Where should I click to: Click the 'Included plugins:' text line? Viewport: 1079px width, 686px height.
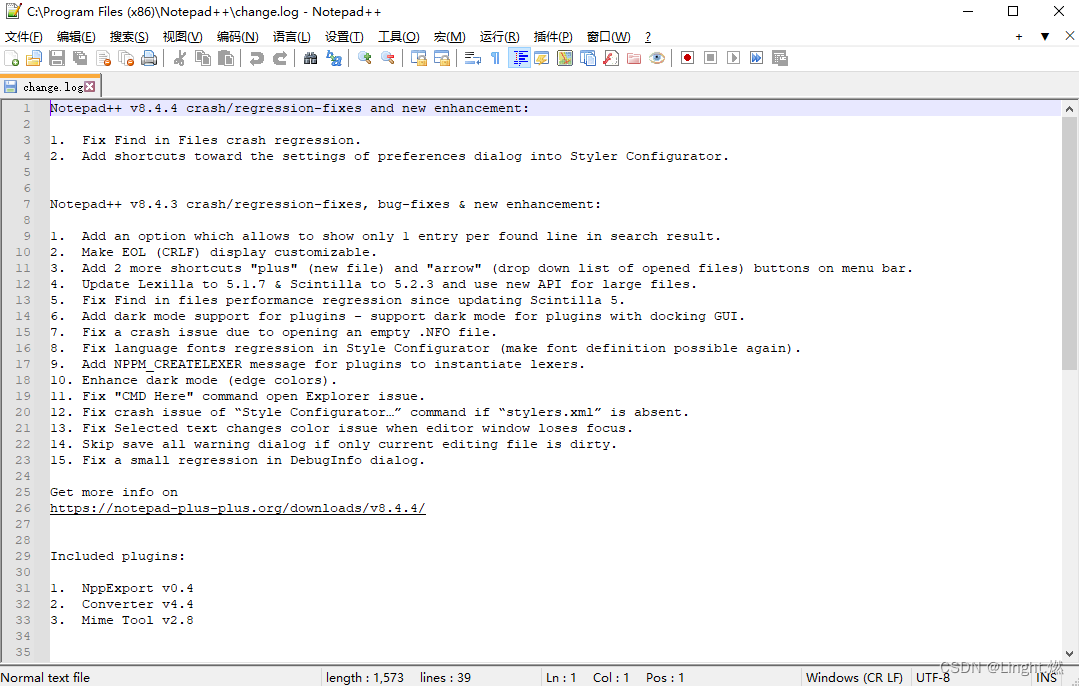coord(117,556)
